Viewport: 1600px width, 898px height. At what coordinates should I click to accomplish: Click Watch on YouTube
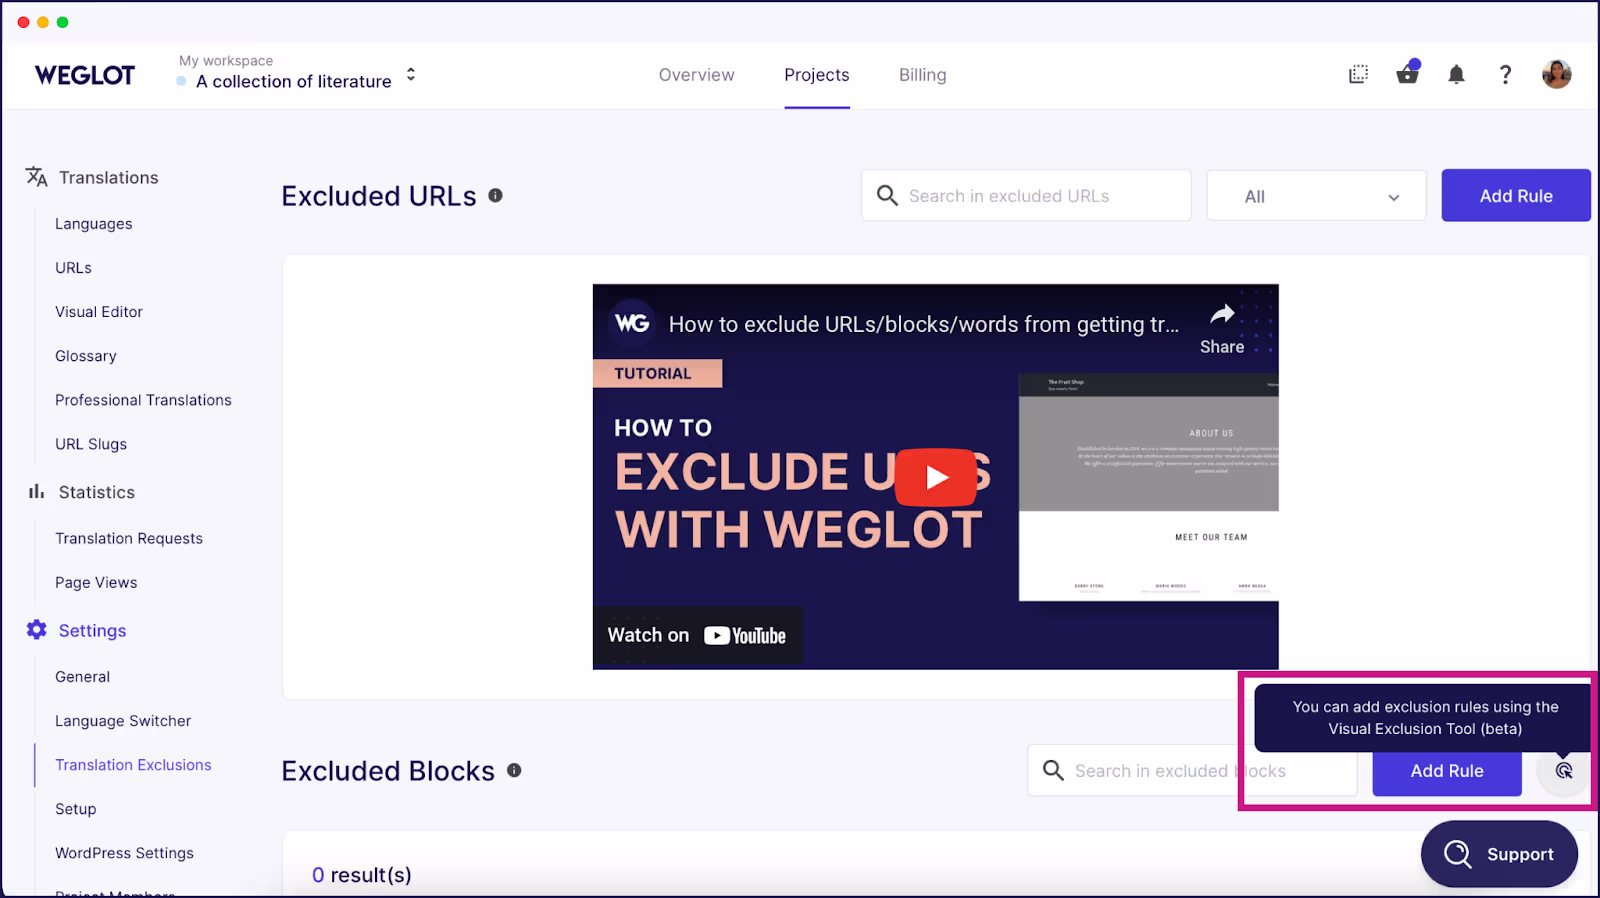coord(697,635)
